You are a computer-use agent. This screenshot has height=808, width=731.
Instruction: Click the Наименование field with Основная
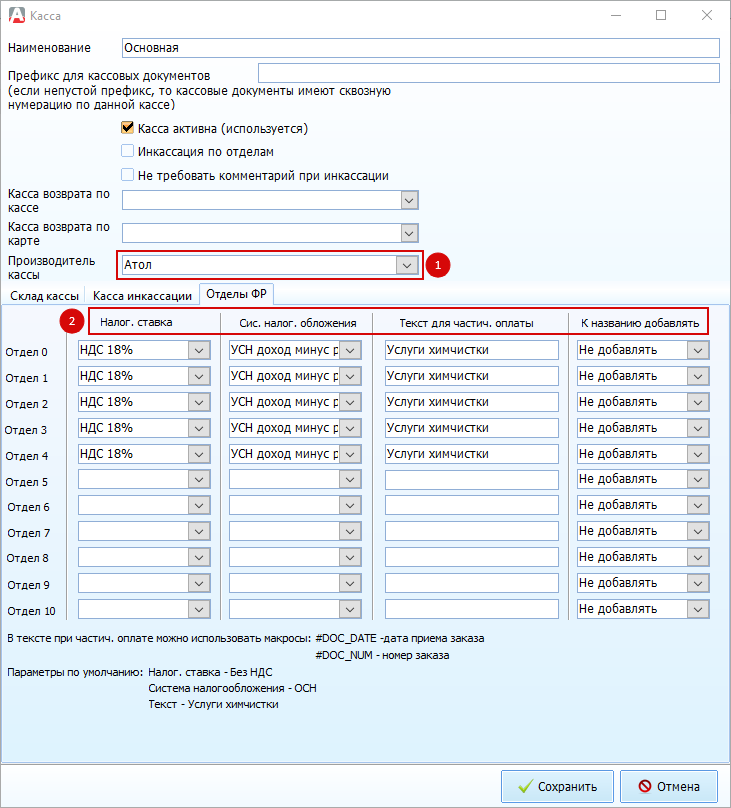pos(420,48)
